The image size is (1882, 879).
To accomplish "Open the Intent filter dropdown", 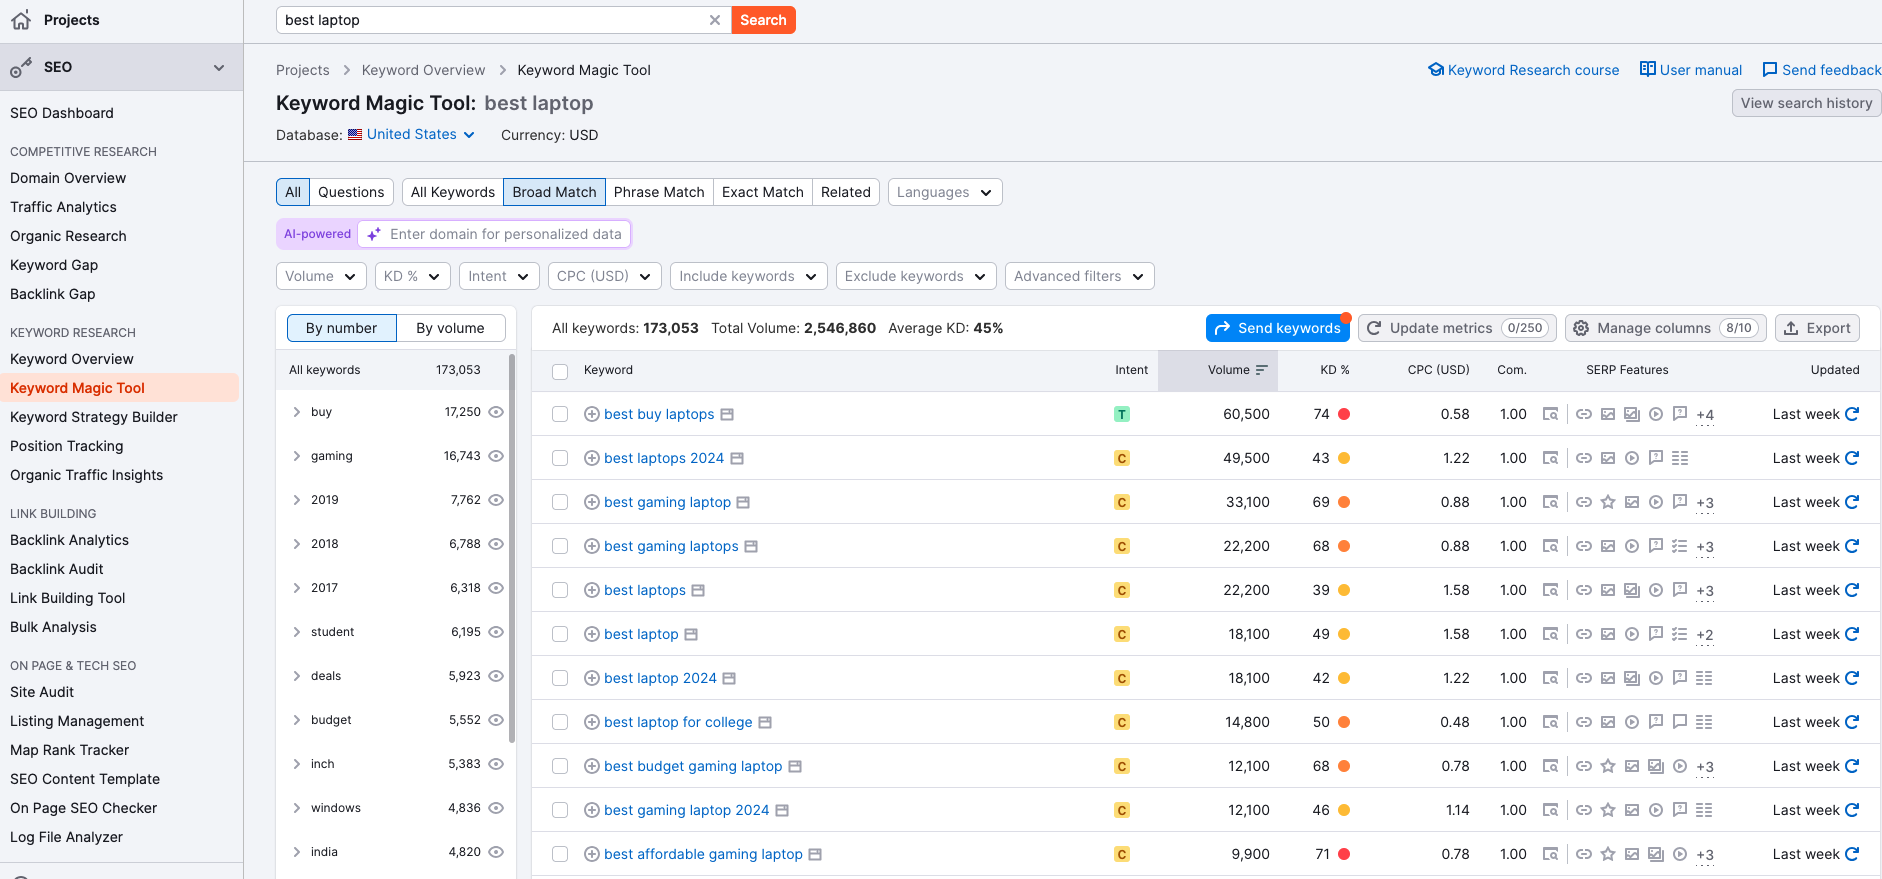I will (x=499, y=276).
